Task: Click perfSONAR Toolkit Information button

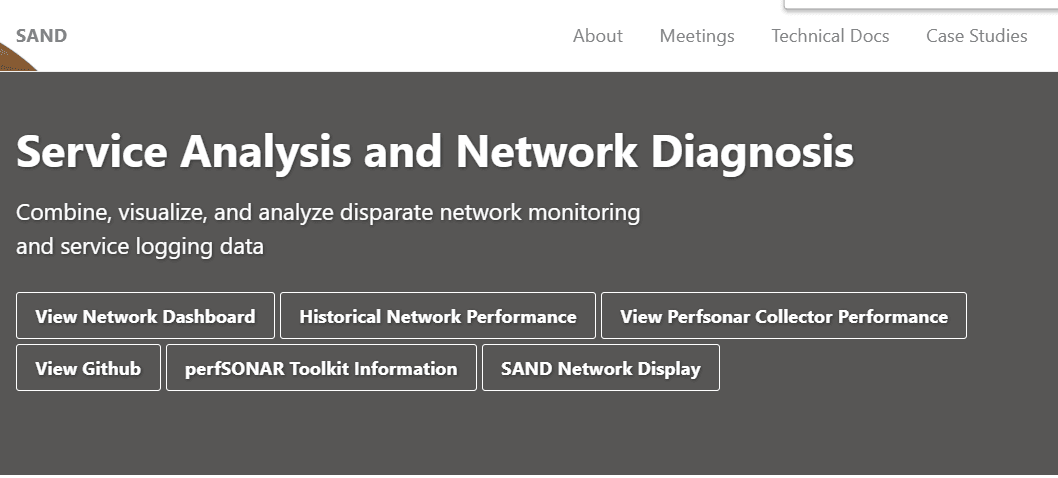Action: point(321,368)
